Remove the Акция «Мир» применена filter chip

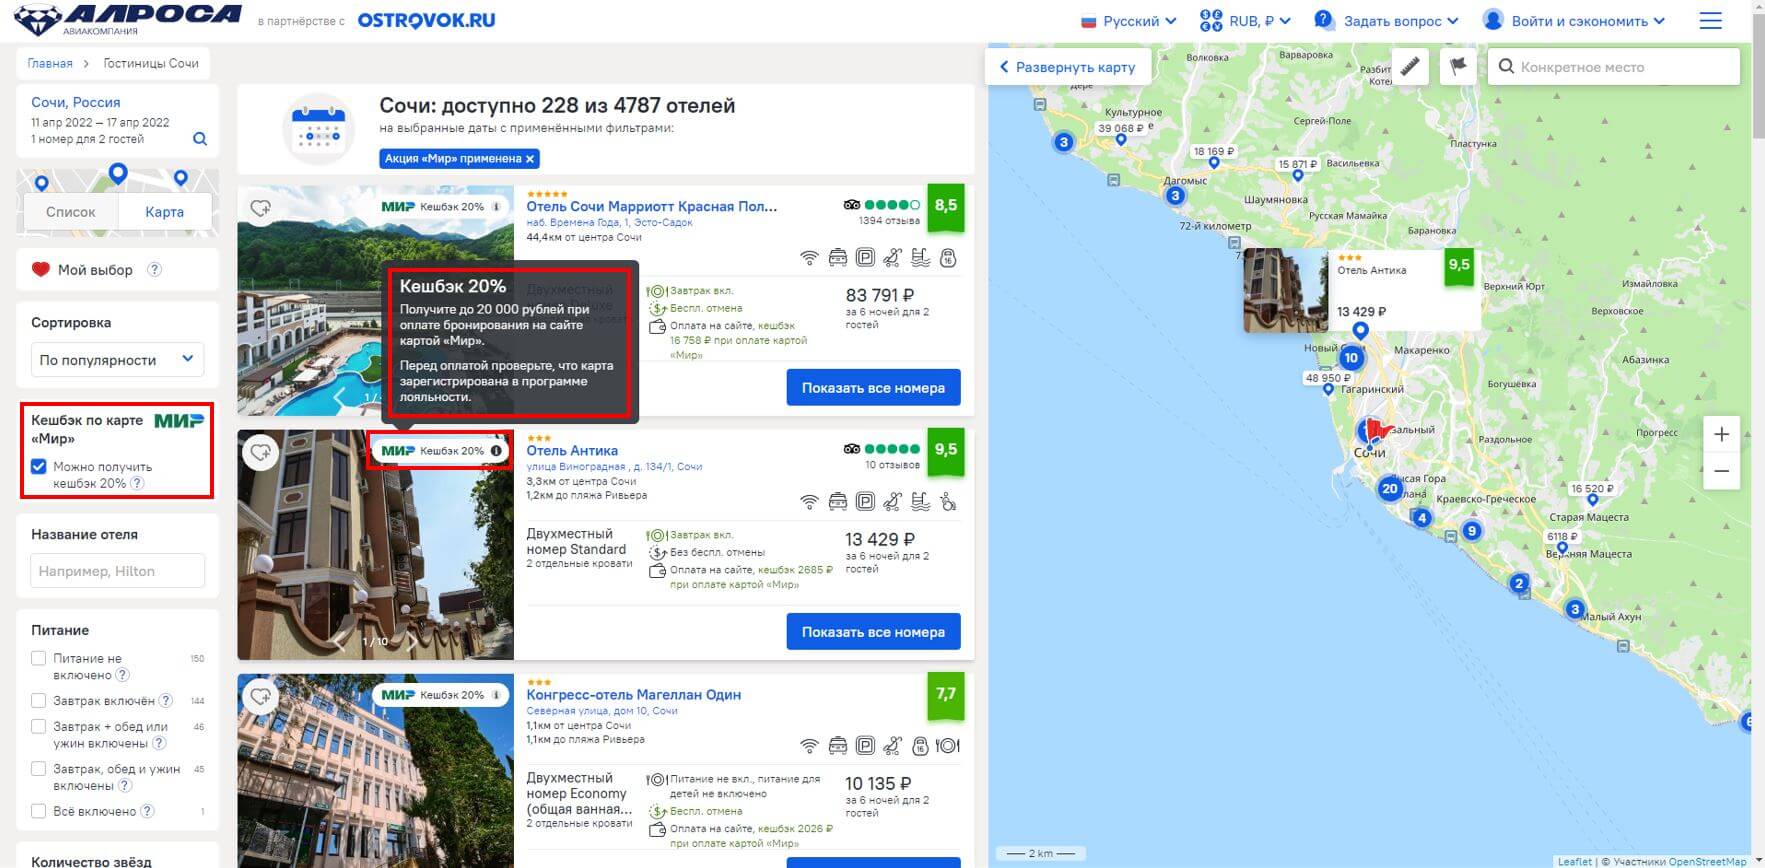click(530, 159)
